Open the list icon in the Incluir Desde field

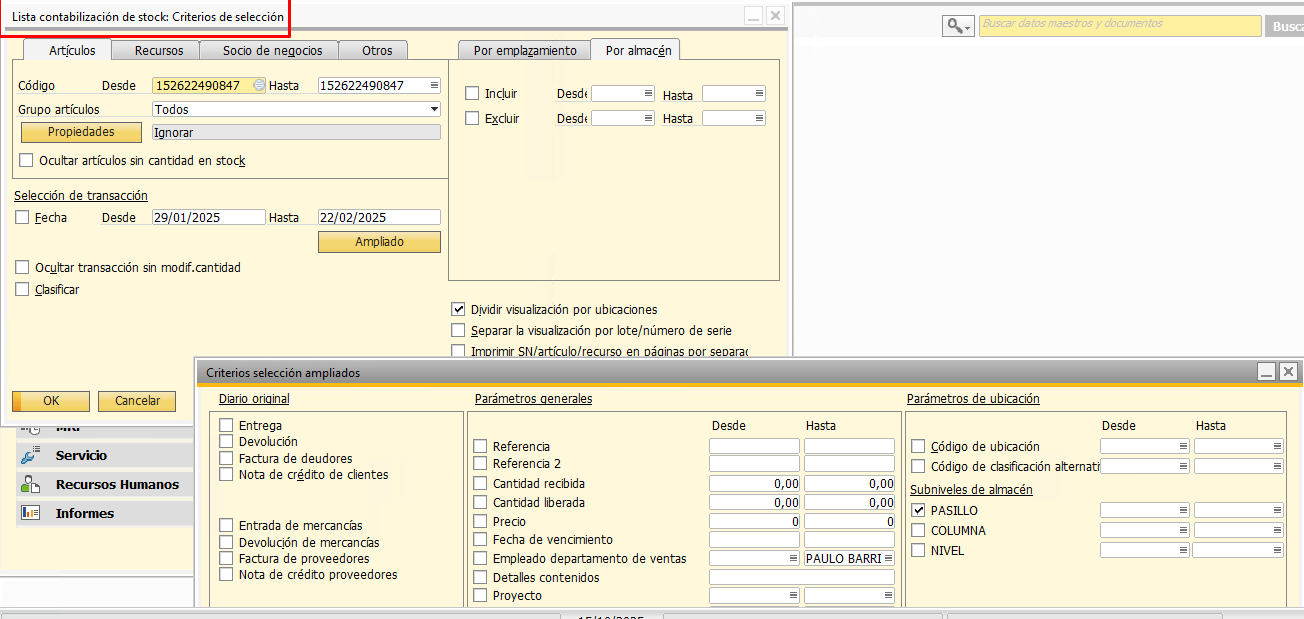click(x=648, y=93)
